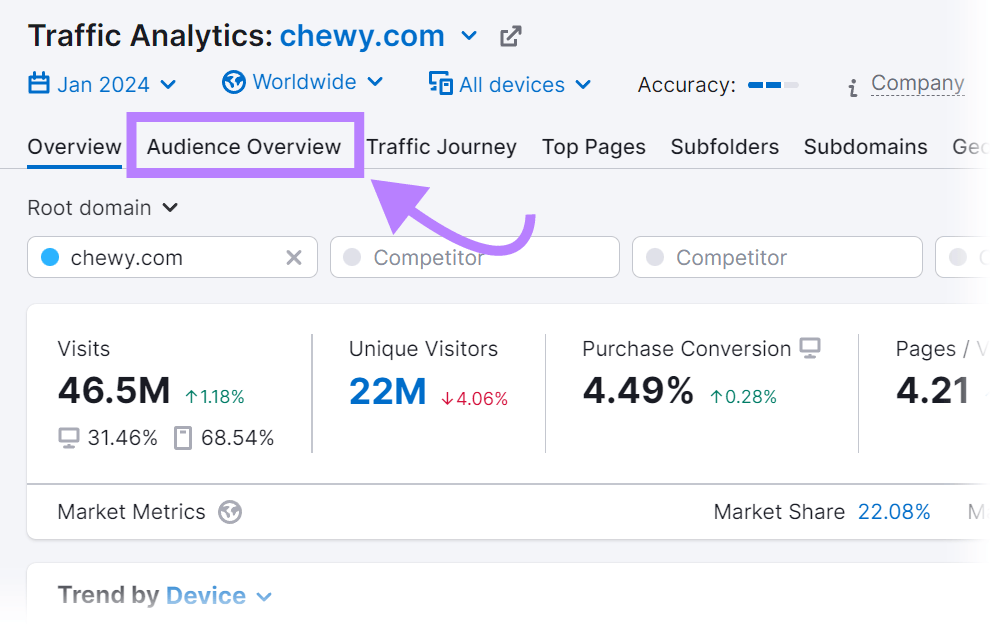The width and height of the screenshot is (992, 629).
Task: Click the Worldwide globe icon
Action: pos(231,82)
